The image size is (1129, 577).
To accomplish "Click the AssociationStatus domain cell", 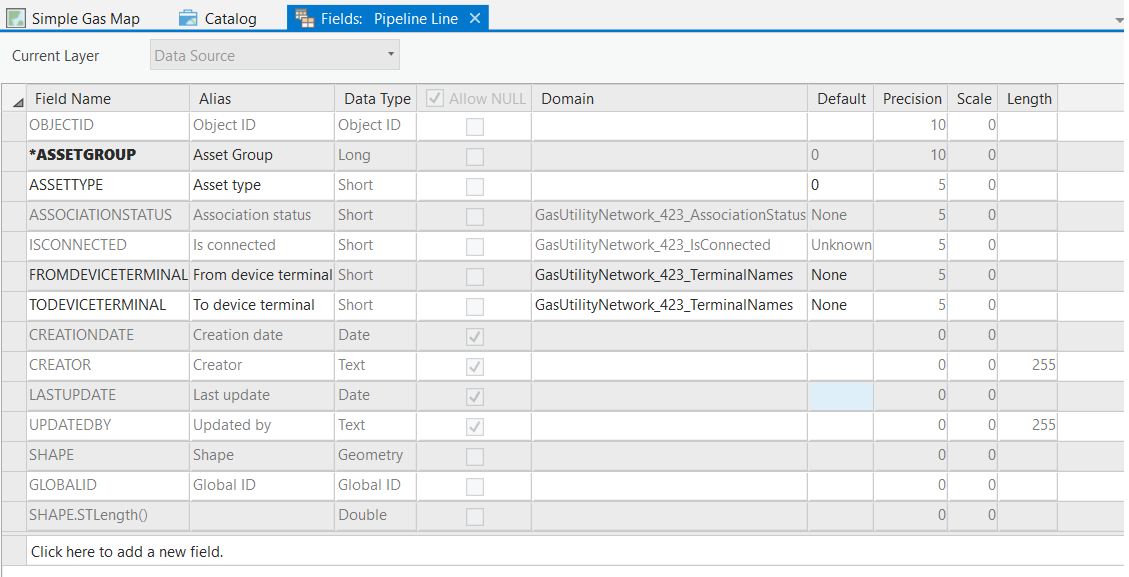I will (670, 215).
